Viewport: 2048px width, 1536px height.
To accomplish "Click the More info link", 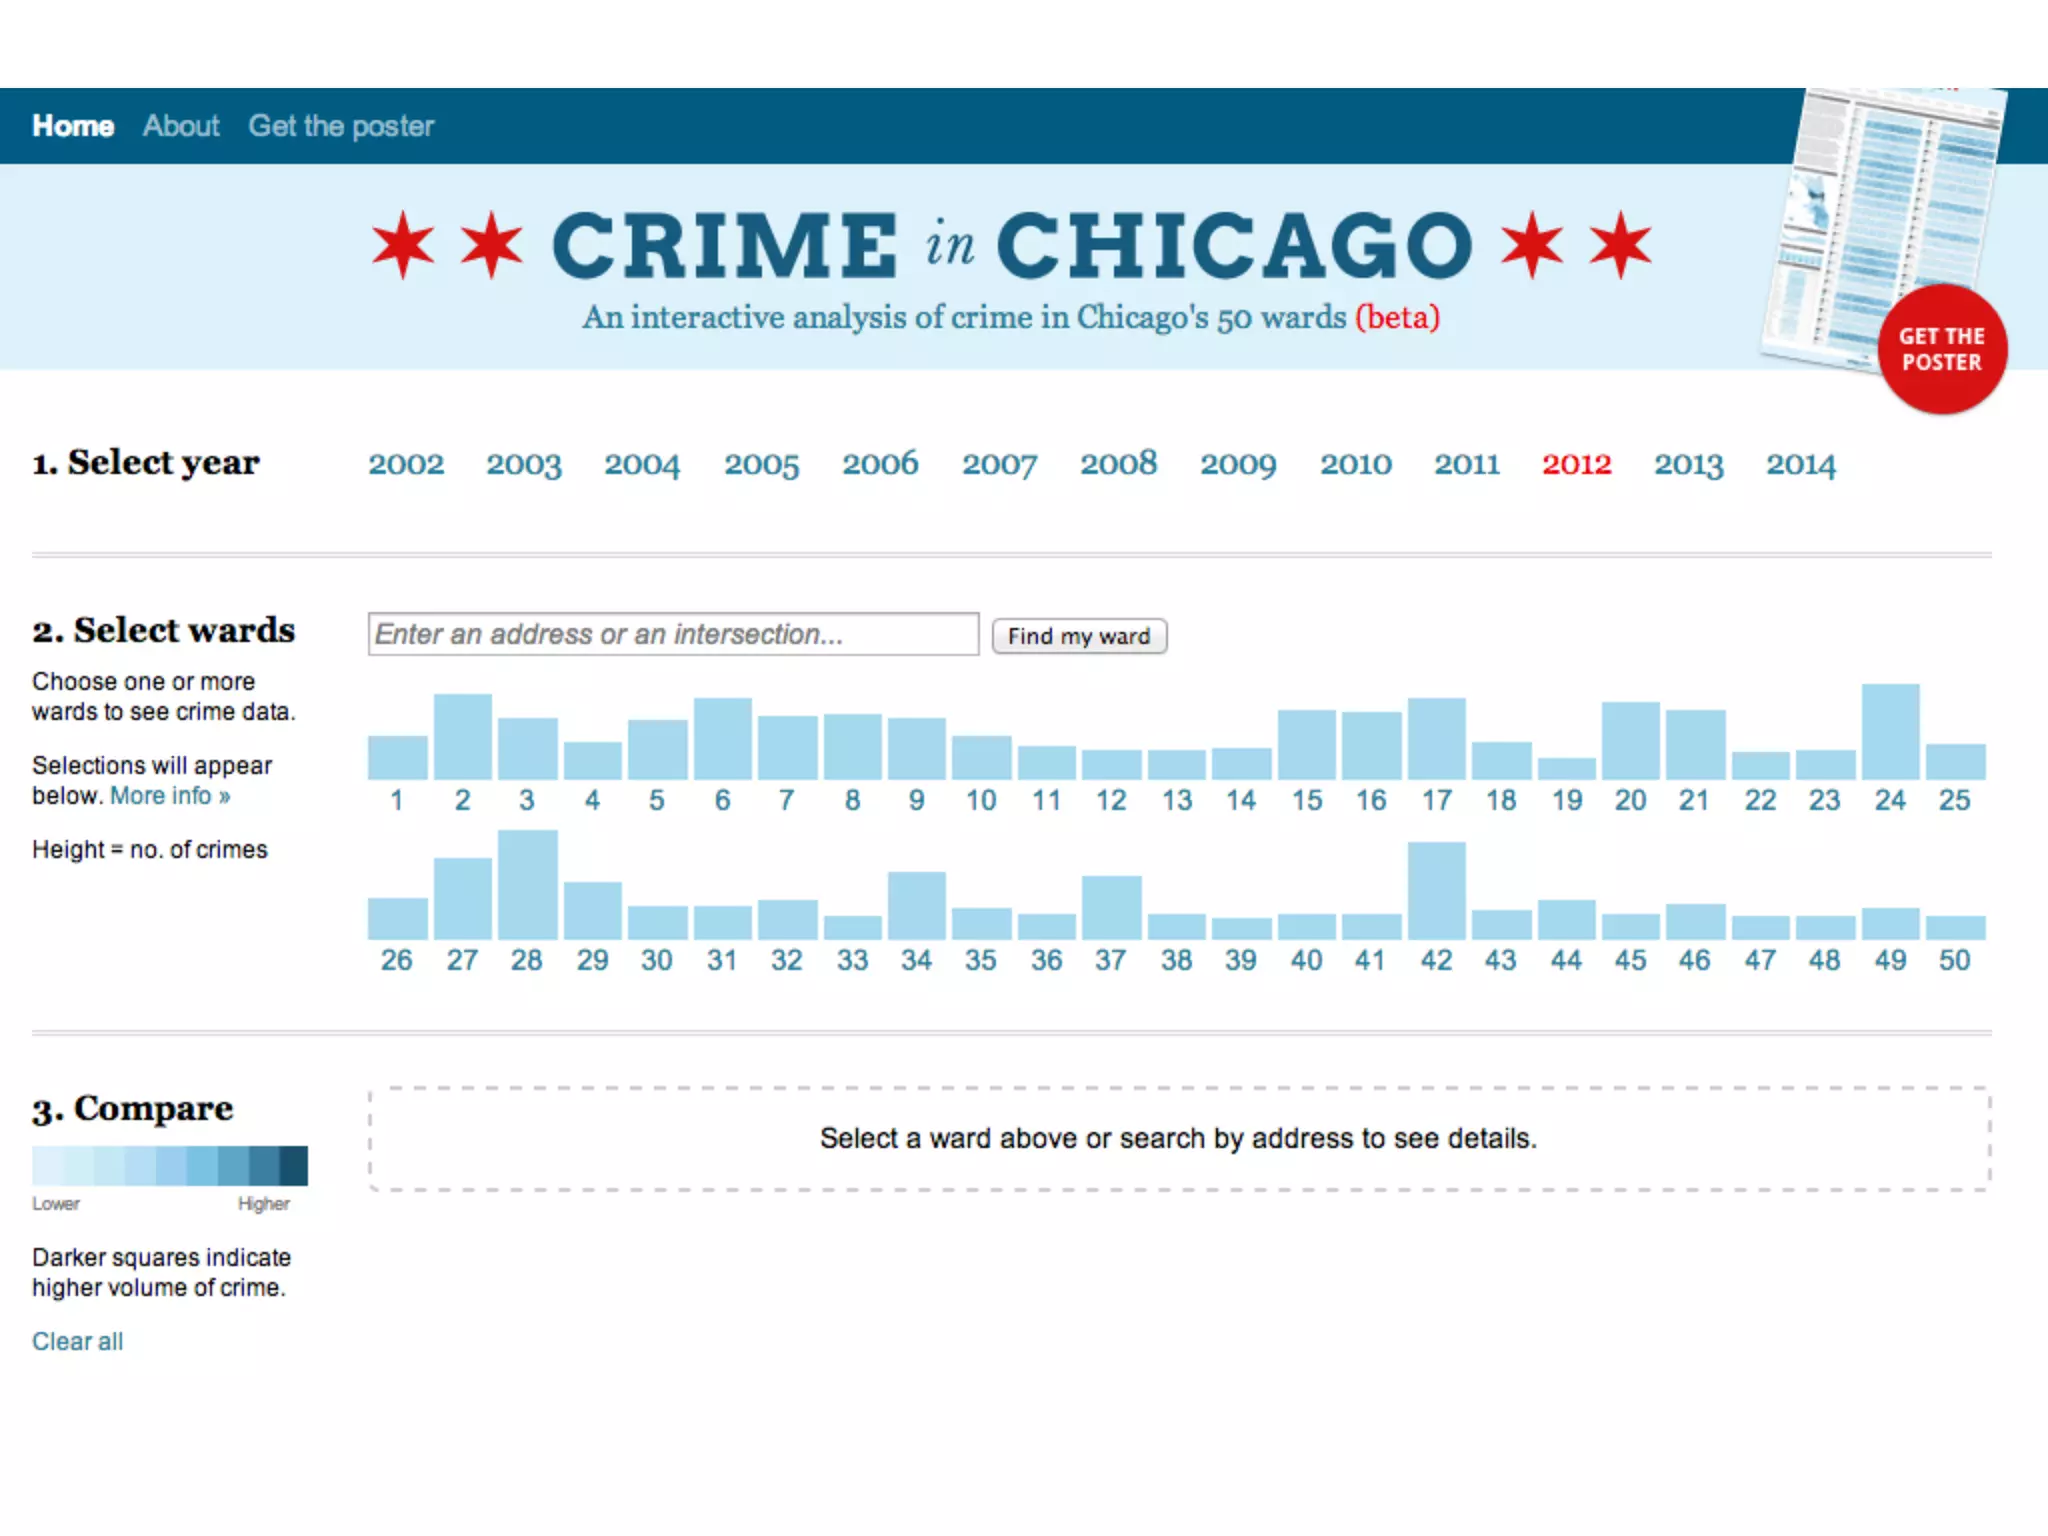I will pos(170,796).
